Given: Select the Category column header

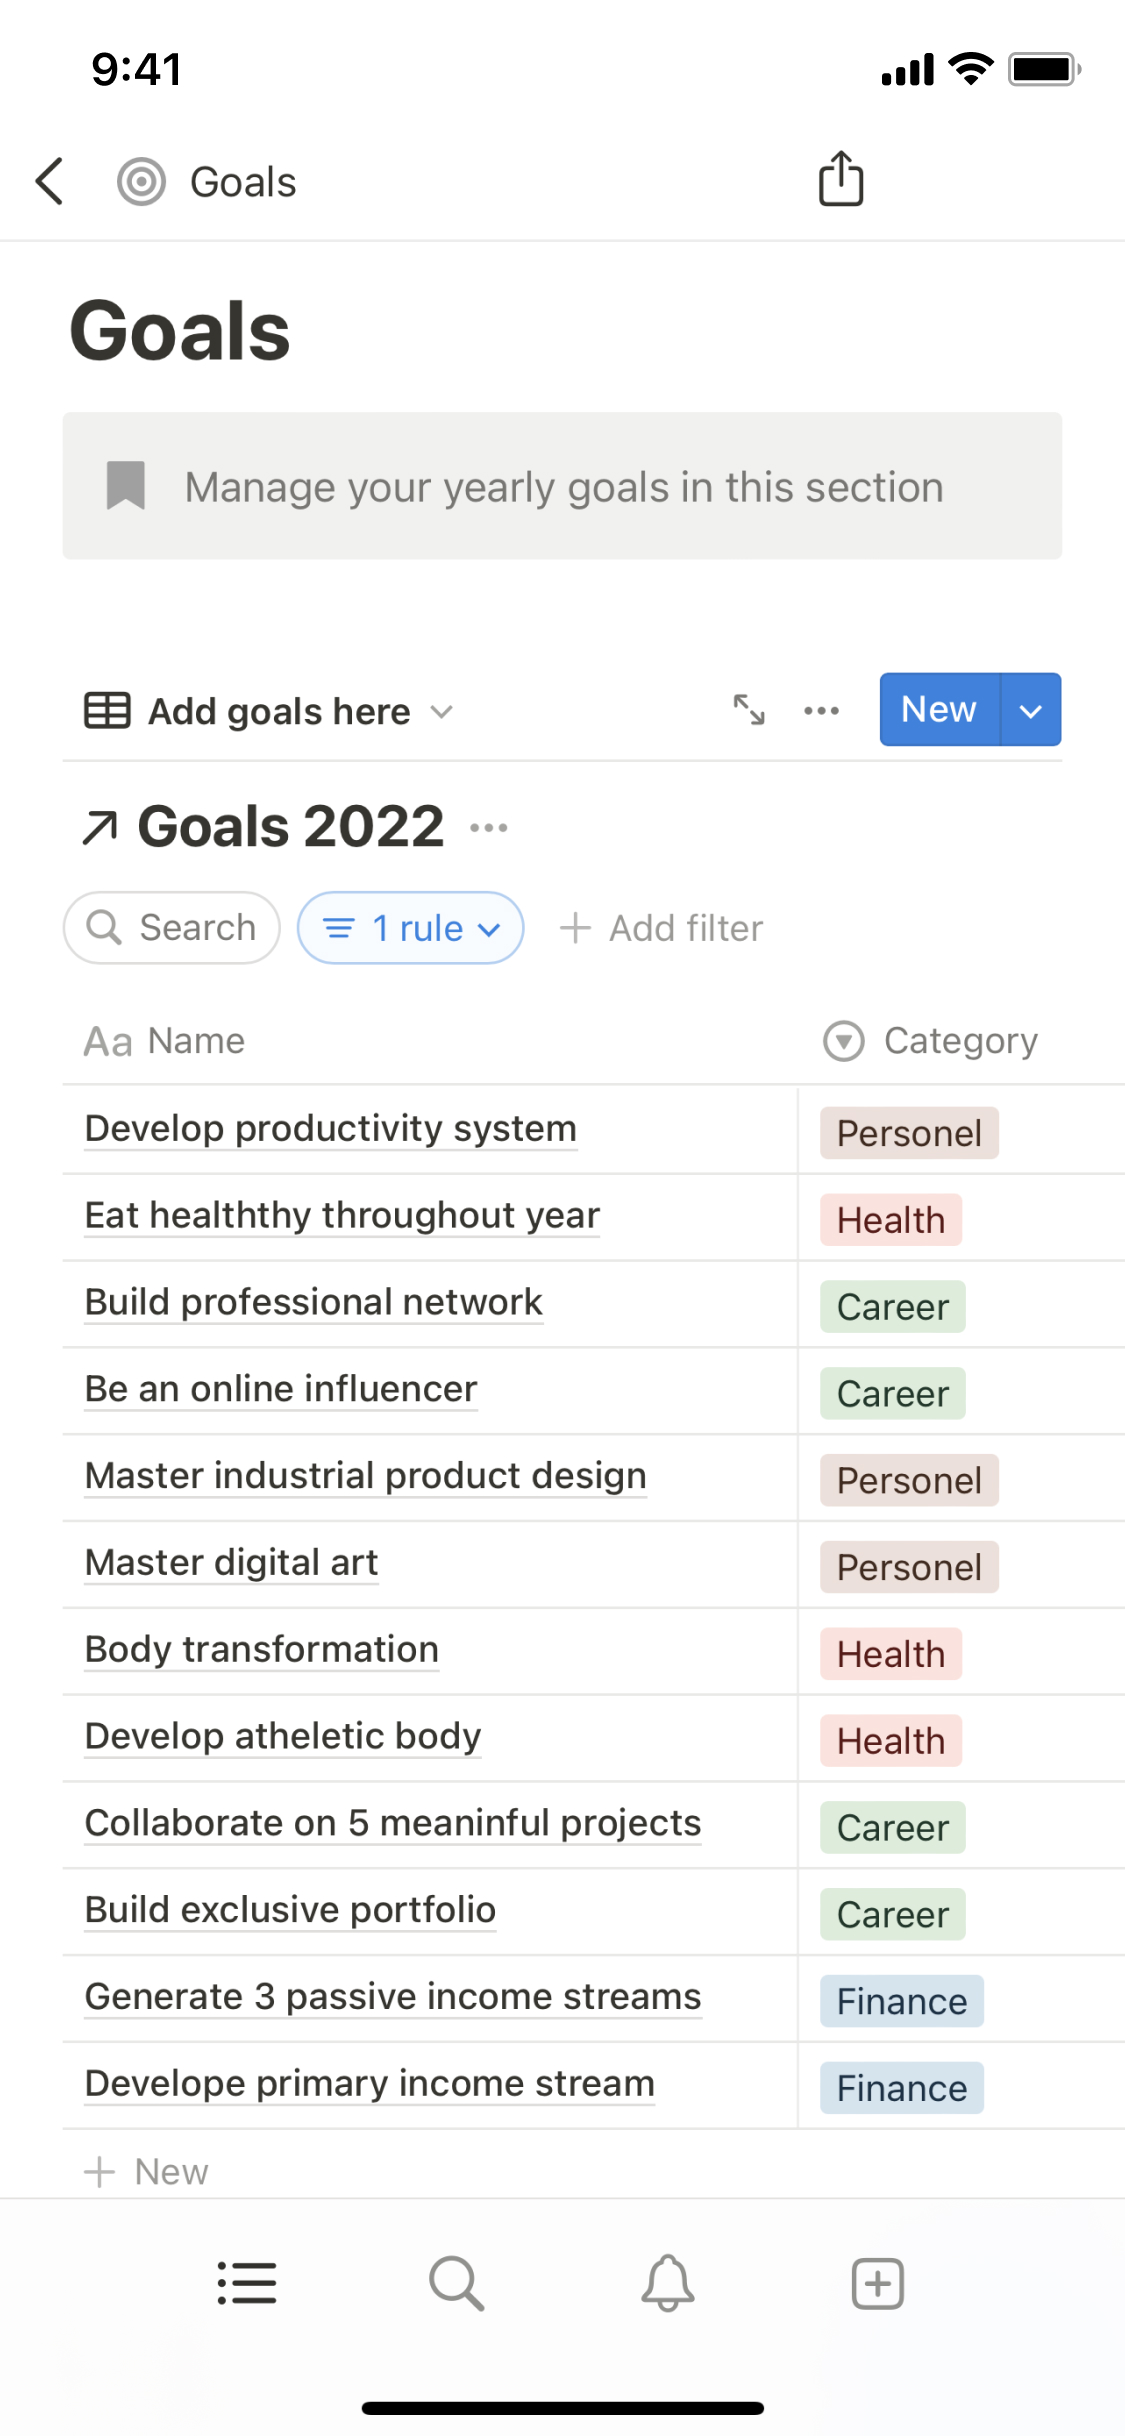Looking at the screenshot, I should click(x=932, y=1041).
